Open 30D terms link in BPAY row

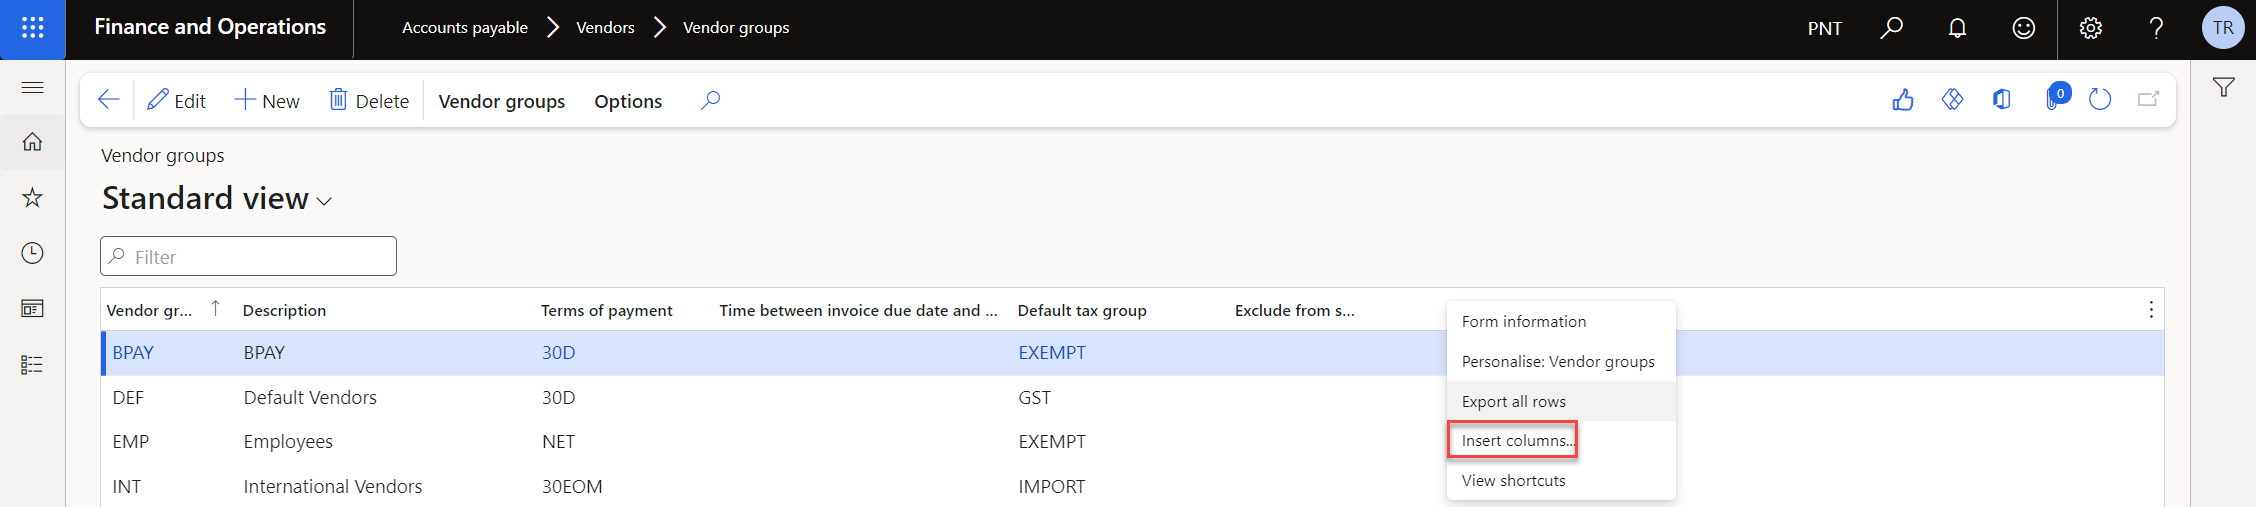pyautogui.click(x=558, y=352)
